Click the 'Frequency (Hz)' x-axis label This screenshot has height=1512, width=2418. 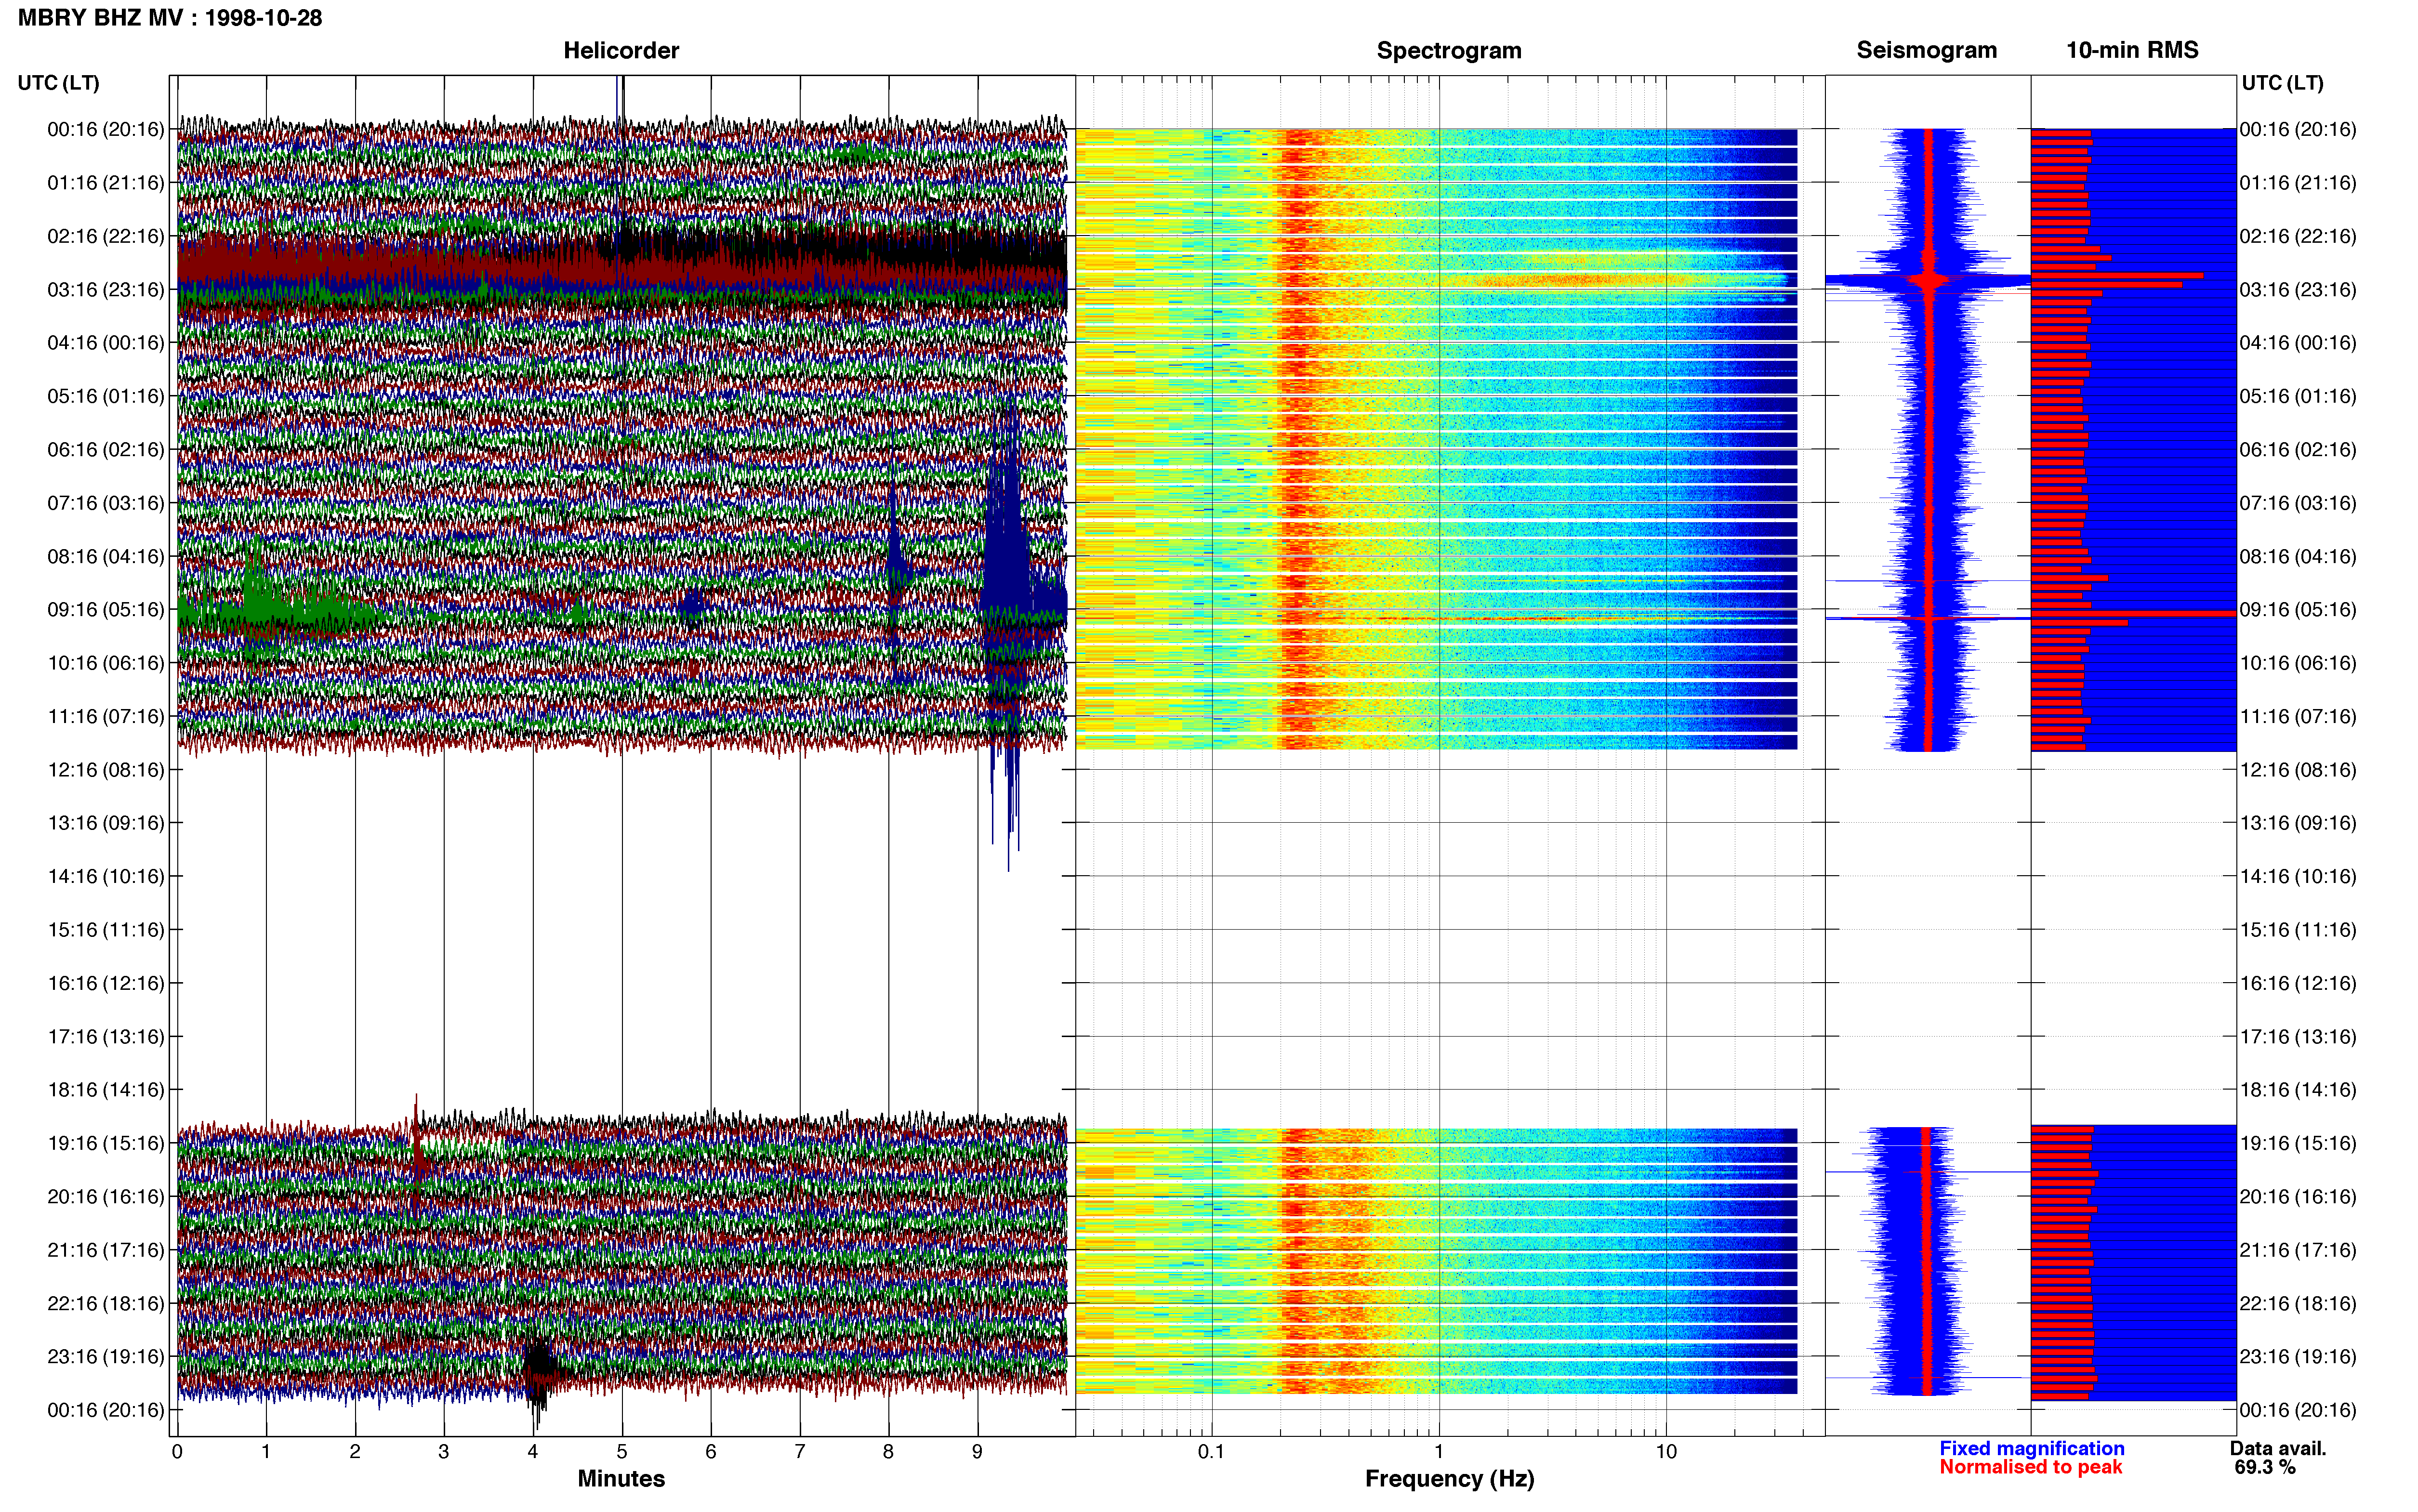tap(1449, 1479)
